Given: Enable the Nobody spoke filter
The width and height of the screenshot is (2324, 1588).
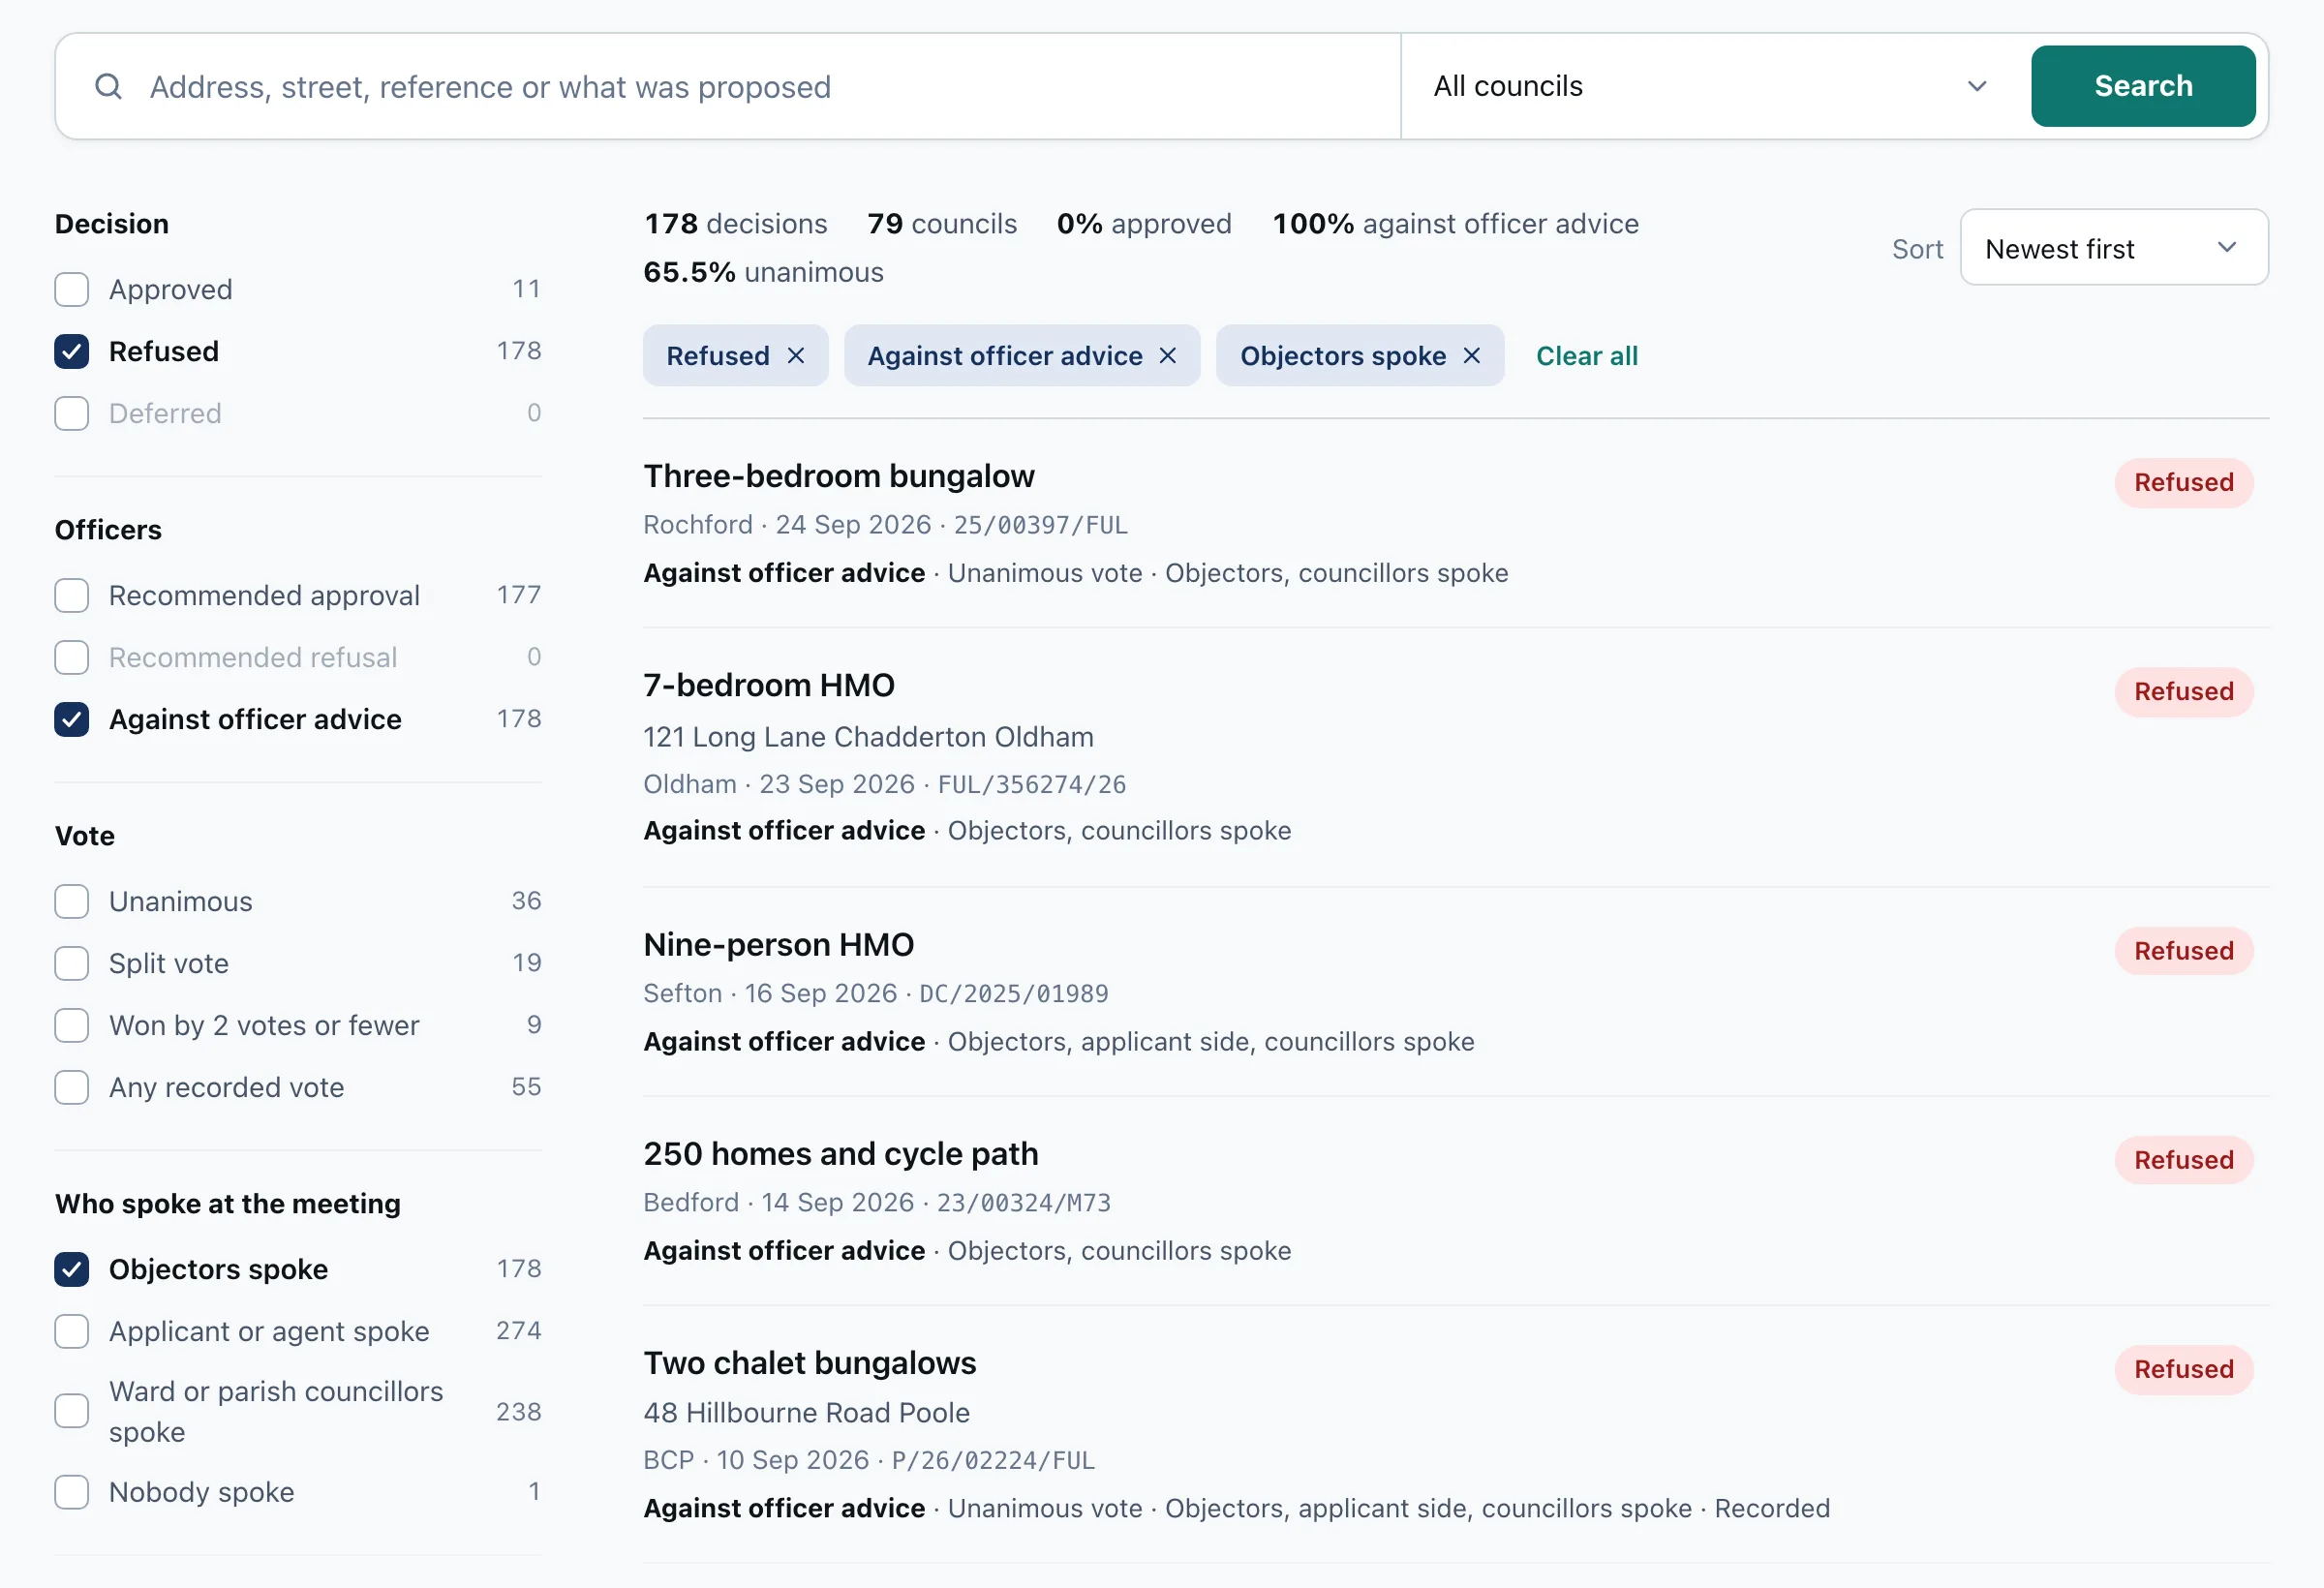Looking at the screenshot, I should [x=72, y=1493].
